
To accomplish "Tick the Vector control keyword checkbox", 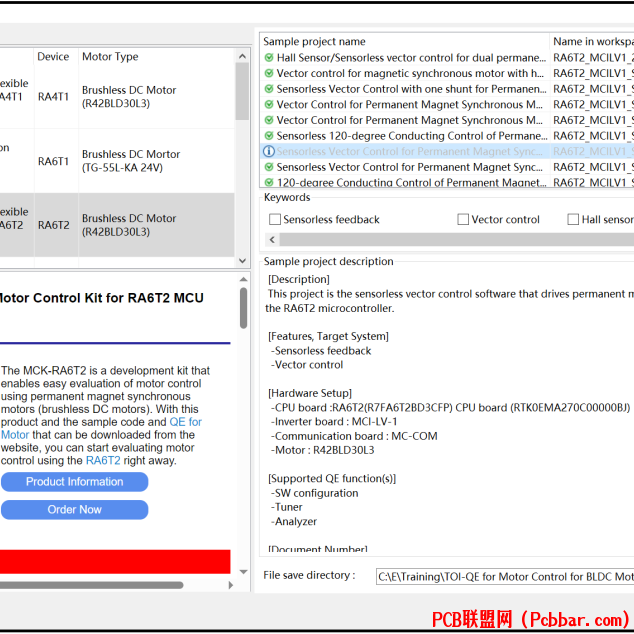I will pyautogui.click(x=463, y=220).
